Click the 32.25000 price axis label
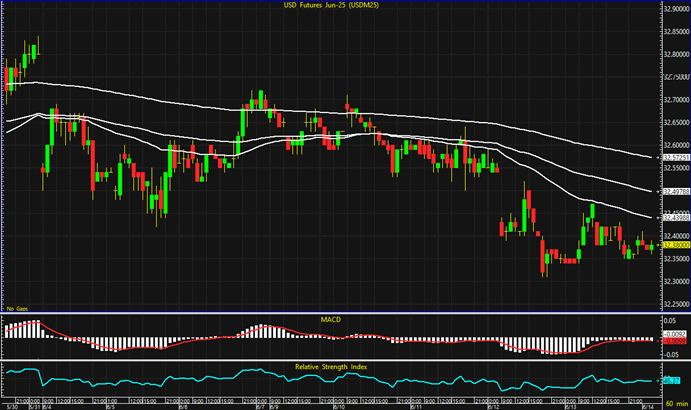 pyautogui.click(x=676, y=305)
